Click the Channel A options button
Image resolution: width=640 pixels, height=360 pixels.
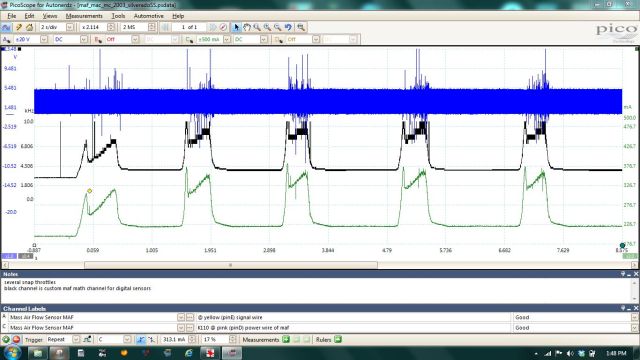(x=6, y=40)
